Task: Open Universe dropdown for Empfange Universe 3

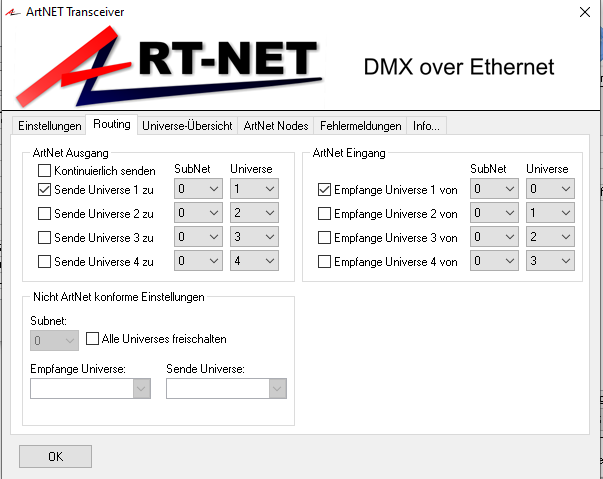Action: pos(550,237)
